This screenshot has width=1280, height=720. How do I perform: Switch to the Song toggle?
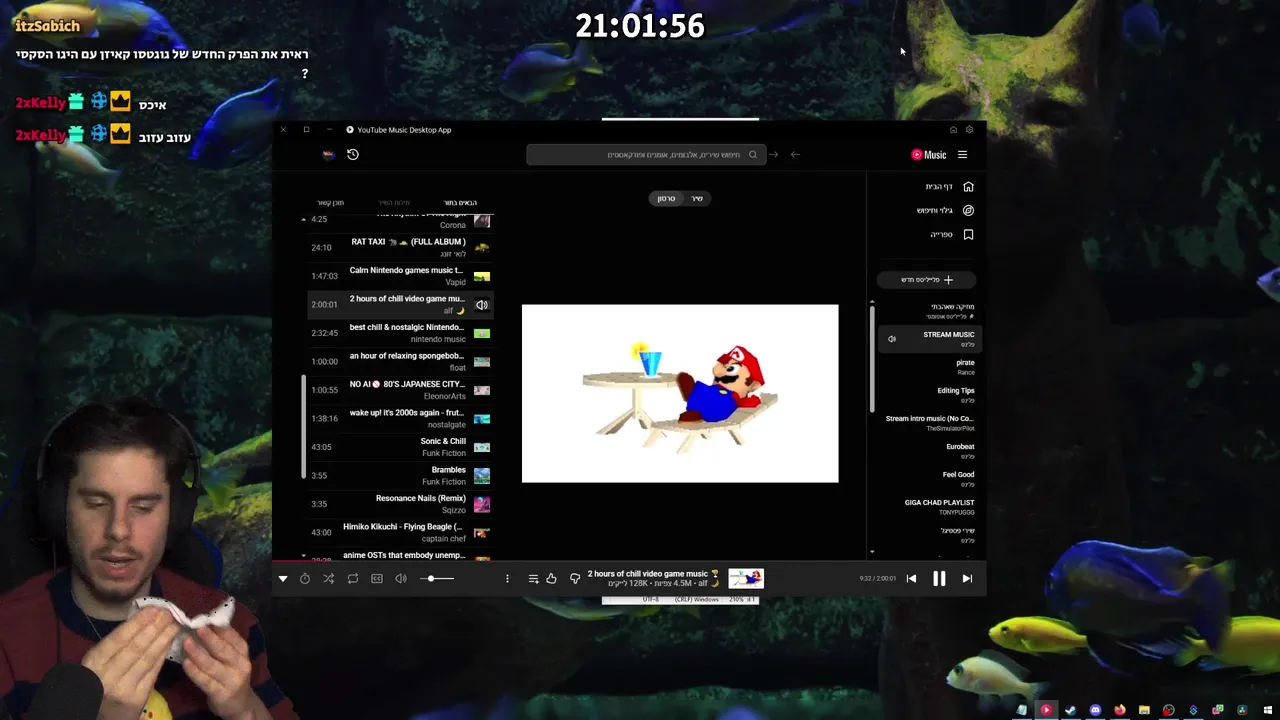coord(697,198)
